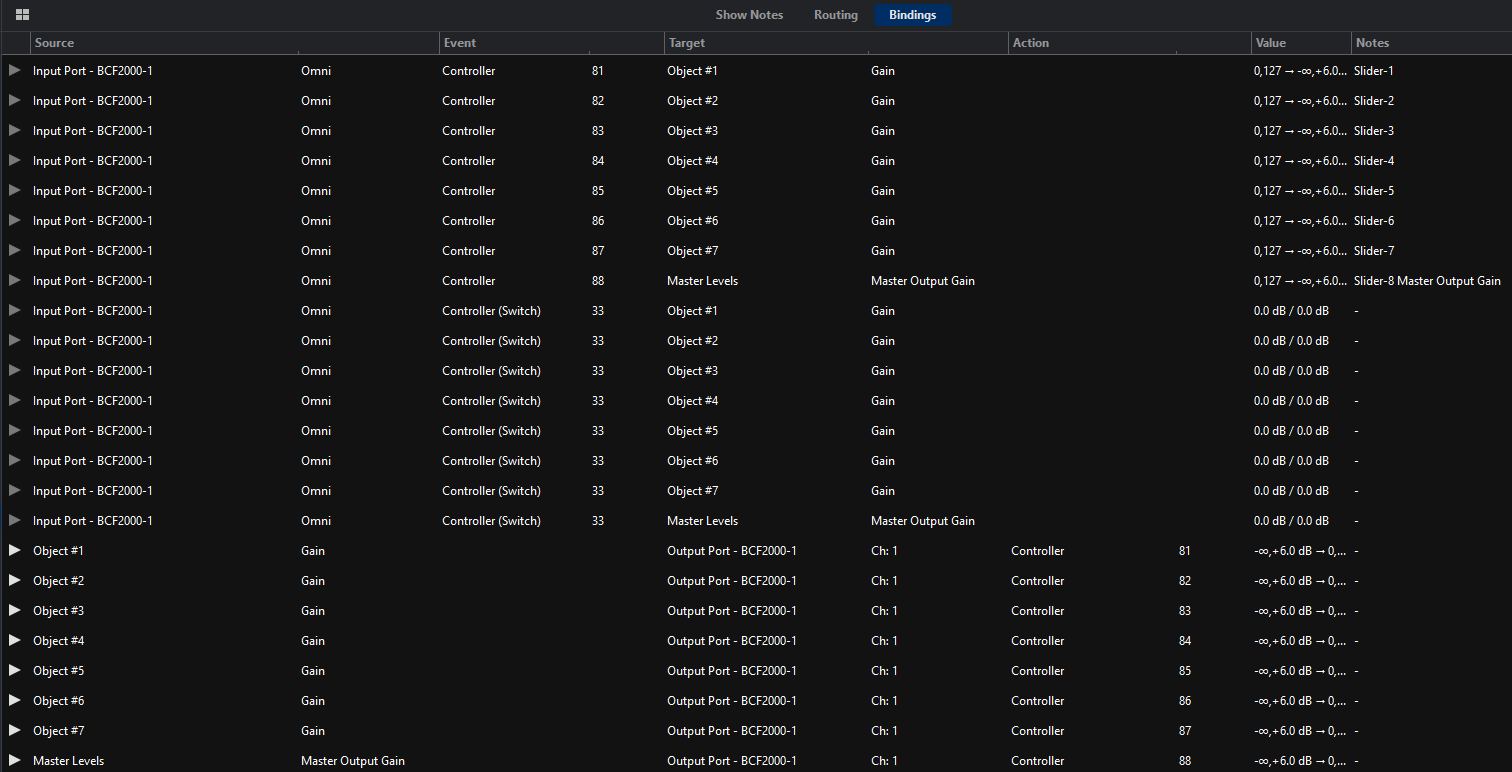Select the Slider-7 note cell
This screenshot has width=1512, height=772.
pyautogui.click(x=1374, y=251)
